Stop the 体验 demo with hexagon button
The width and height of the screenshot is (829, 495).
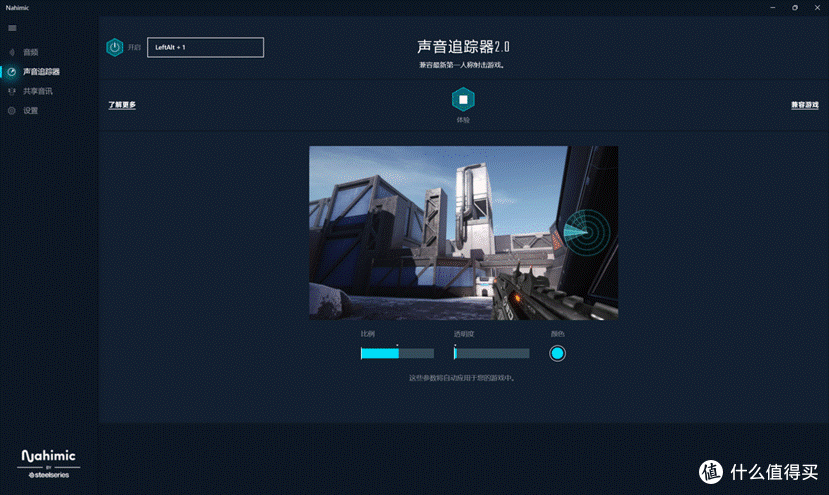(463, 99)
